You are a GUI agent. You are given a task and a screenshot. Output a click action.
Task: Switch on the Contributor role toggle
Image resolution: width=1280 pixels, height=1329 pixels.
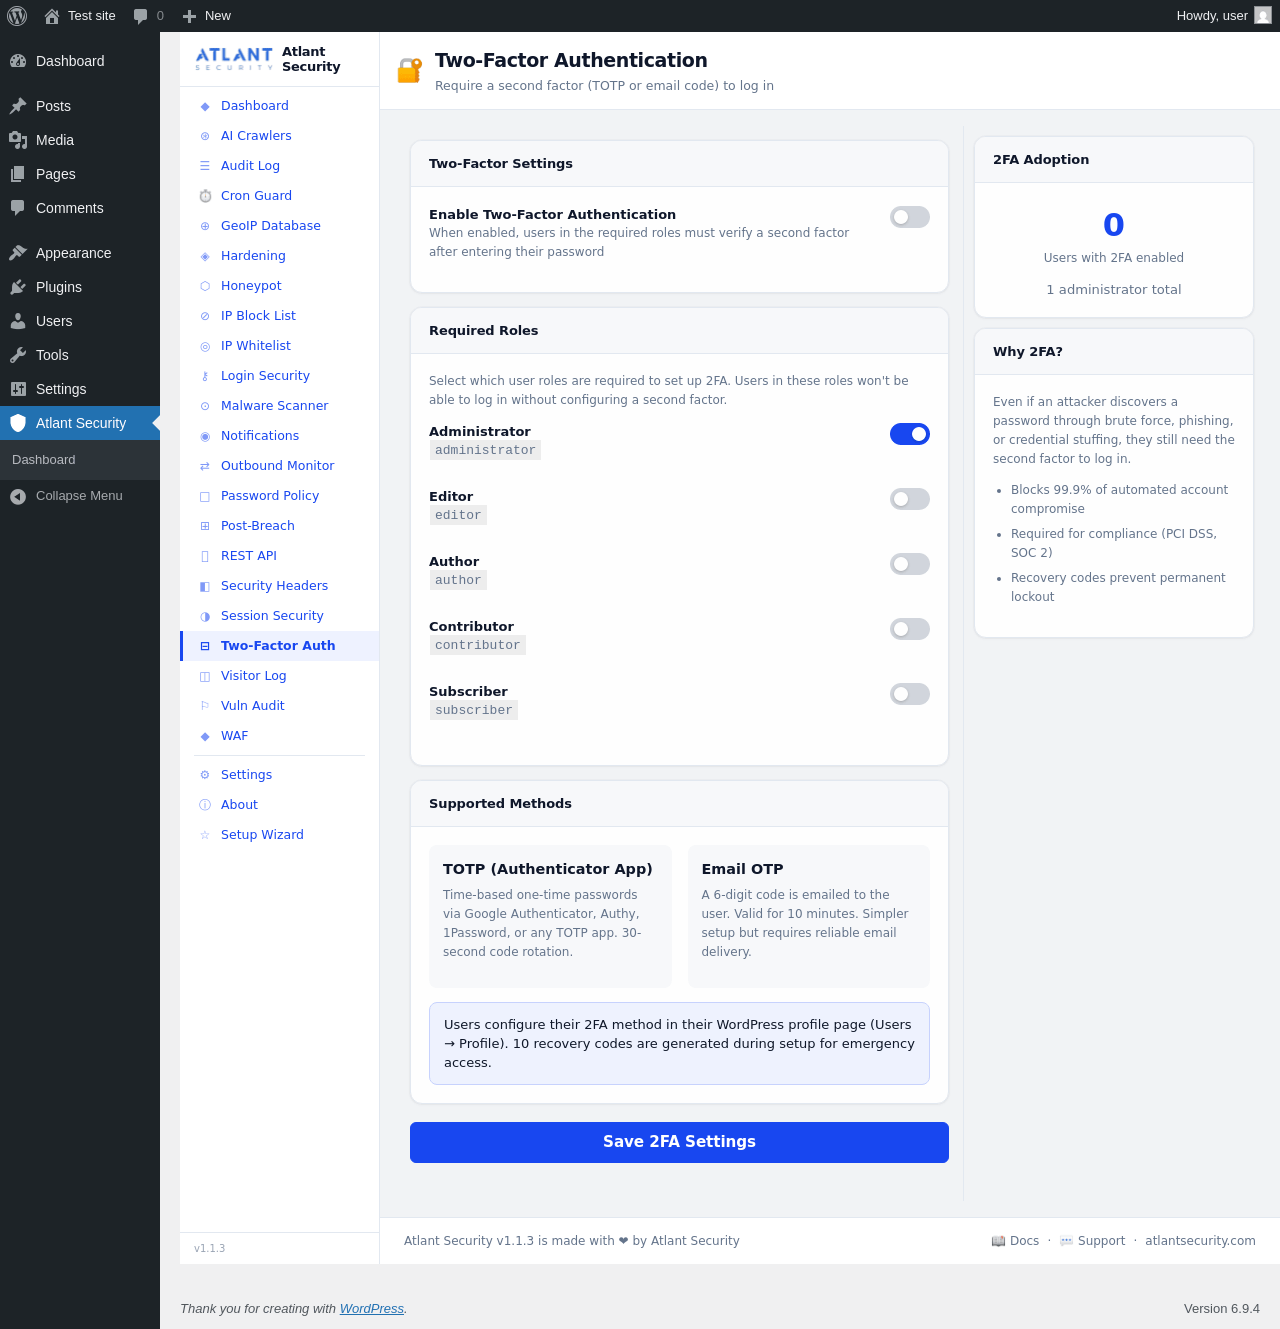click(x=910, y=629)
